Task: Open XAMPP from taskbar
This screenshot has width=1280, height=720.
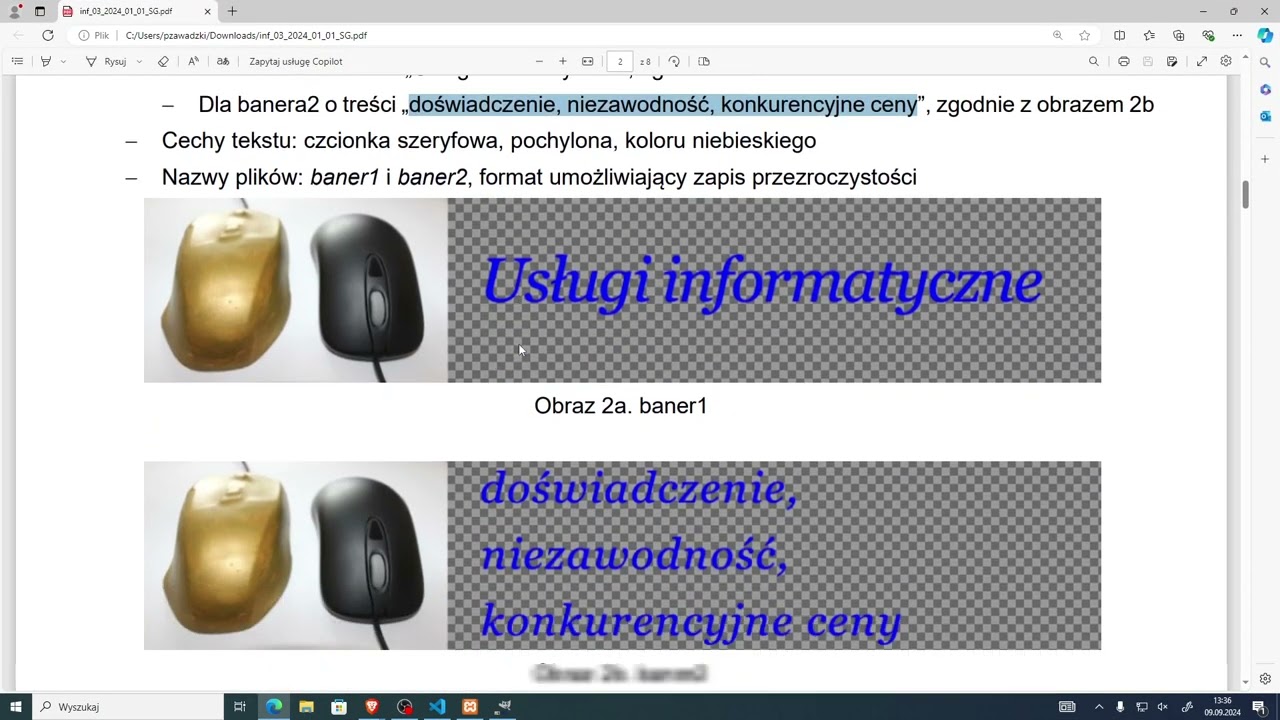Action: [x=470, y=707]
